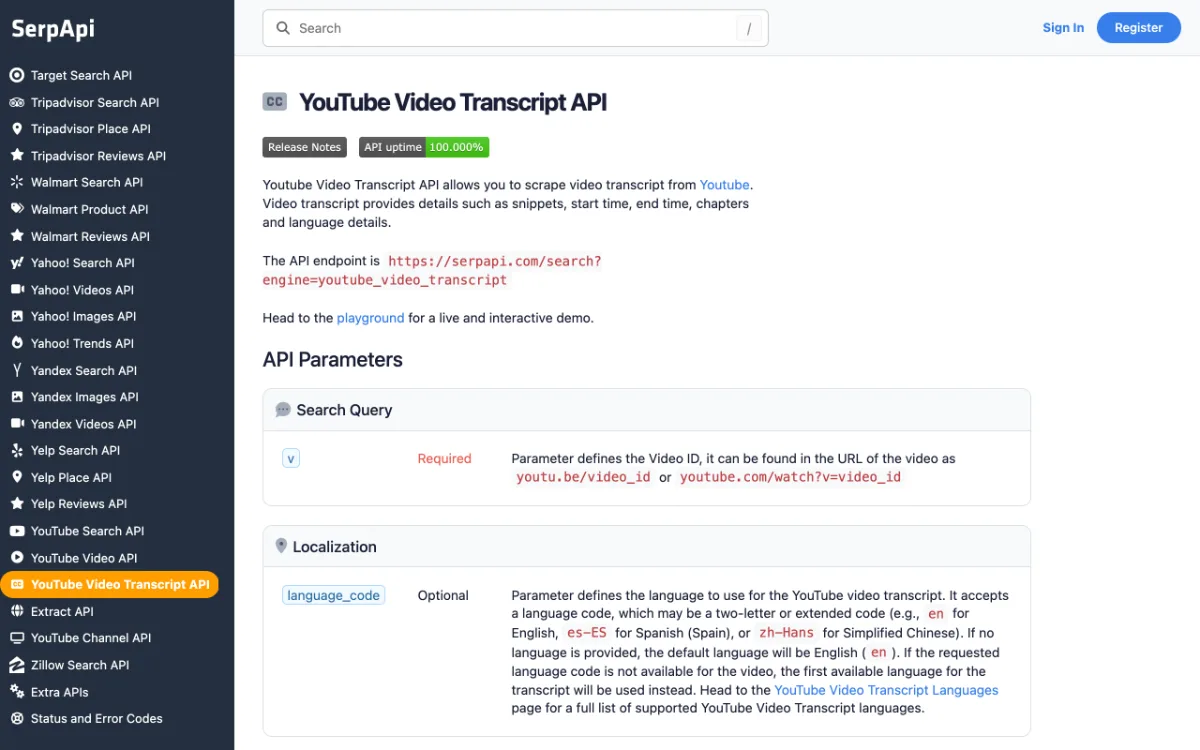Screen dimensions: 1200x750
Task: Click the Yelp Reviews API star icon
Action: (x=16, y=504)
